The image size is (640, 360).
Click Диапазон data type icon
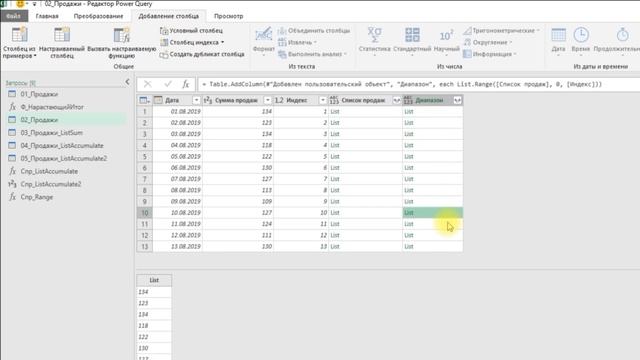point(408,100)
